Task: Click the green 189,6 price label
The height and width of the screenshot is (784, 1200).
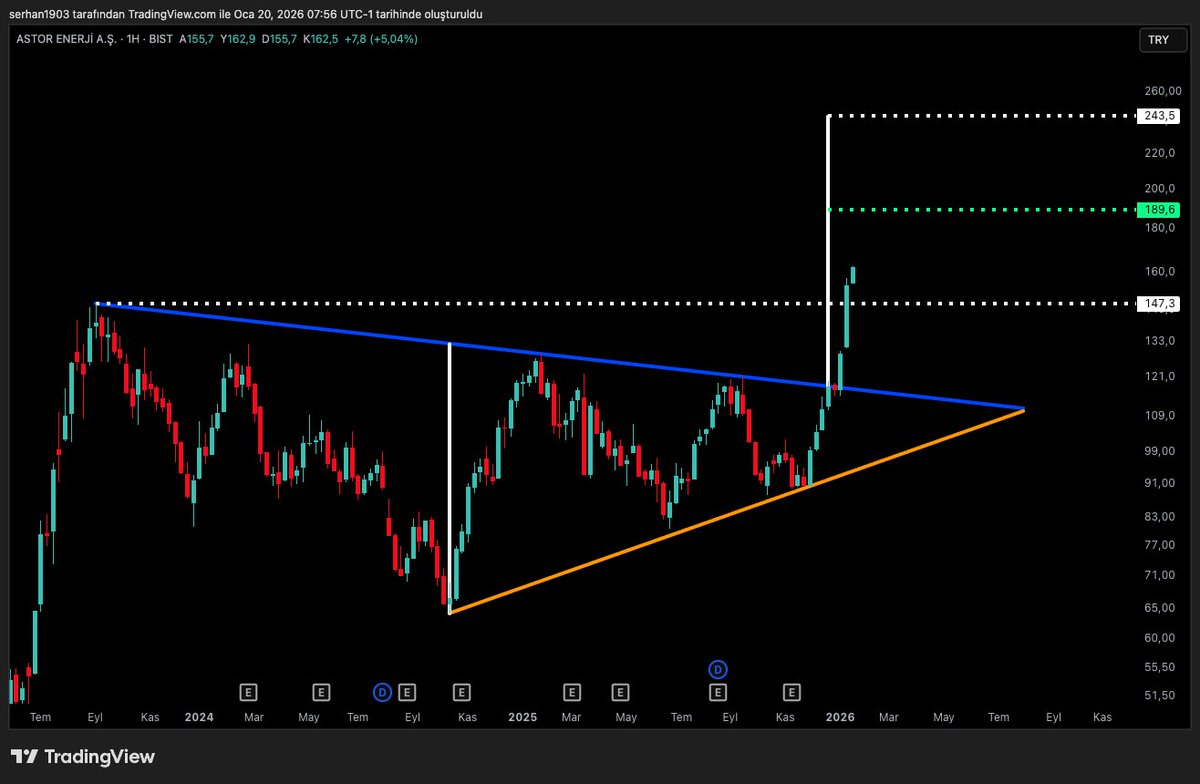Action: coord(1158,209)
